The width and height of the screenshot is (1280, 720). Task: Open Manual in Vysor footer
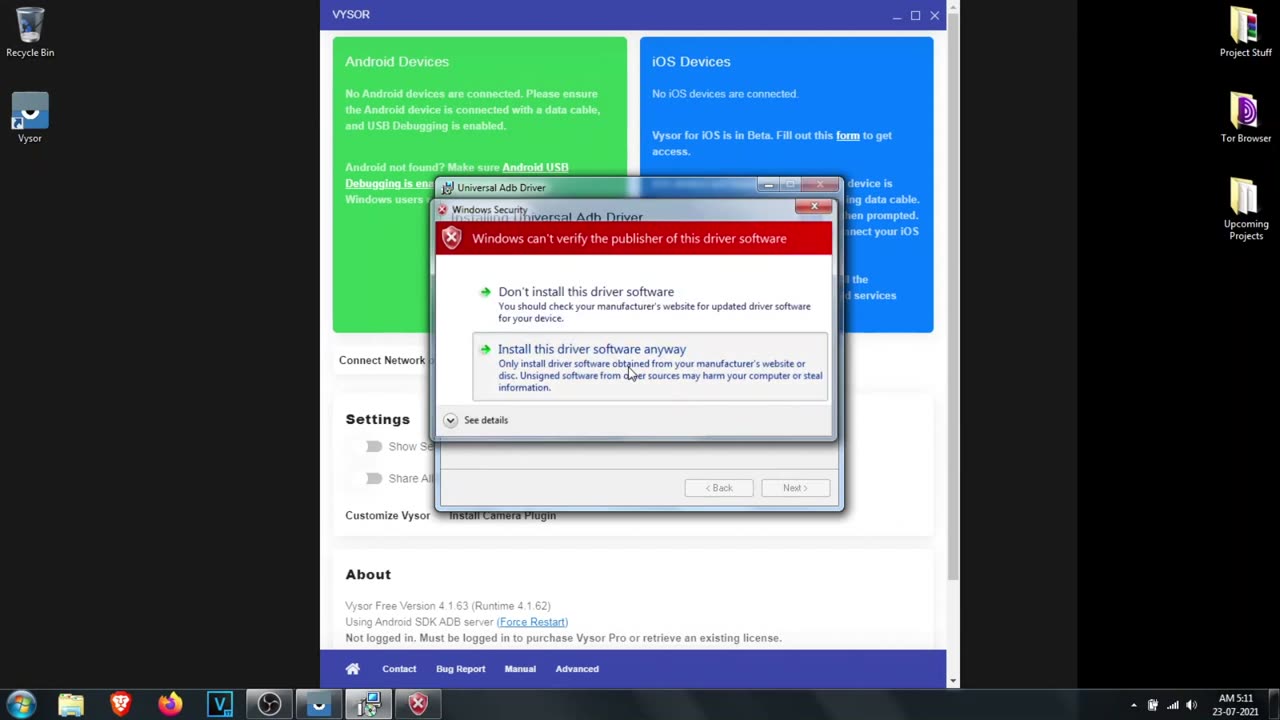[x=520, y=669]
